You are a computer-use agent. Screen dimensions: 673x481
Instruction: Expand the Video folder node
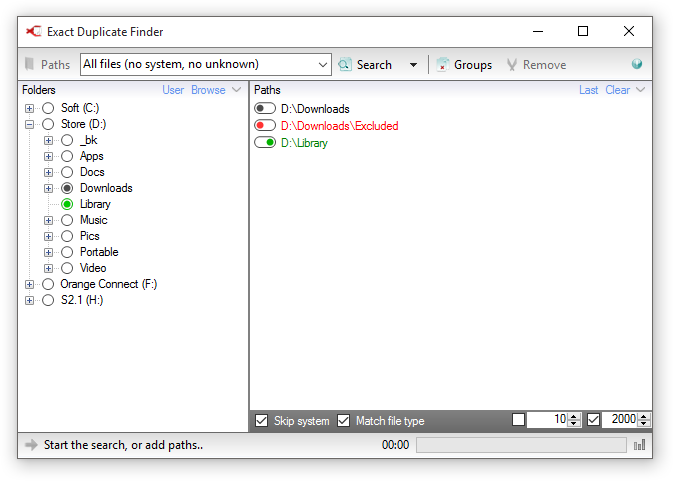(48, 269)
